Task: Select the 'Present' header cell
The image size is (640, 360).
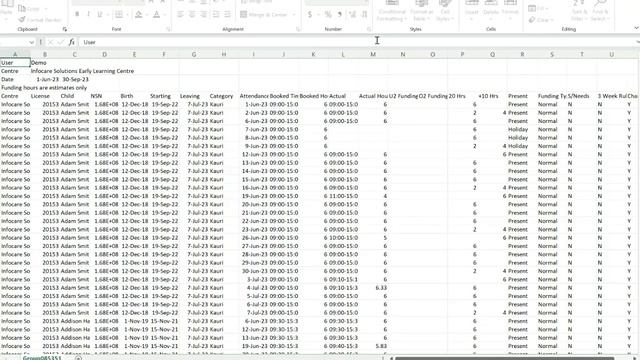Action: point(522,96)
